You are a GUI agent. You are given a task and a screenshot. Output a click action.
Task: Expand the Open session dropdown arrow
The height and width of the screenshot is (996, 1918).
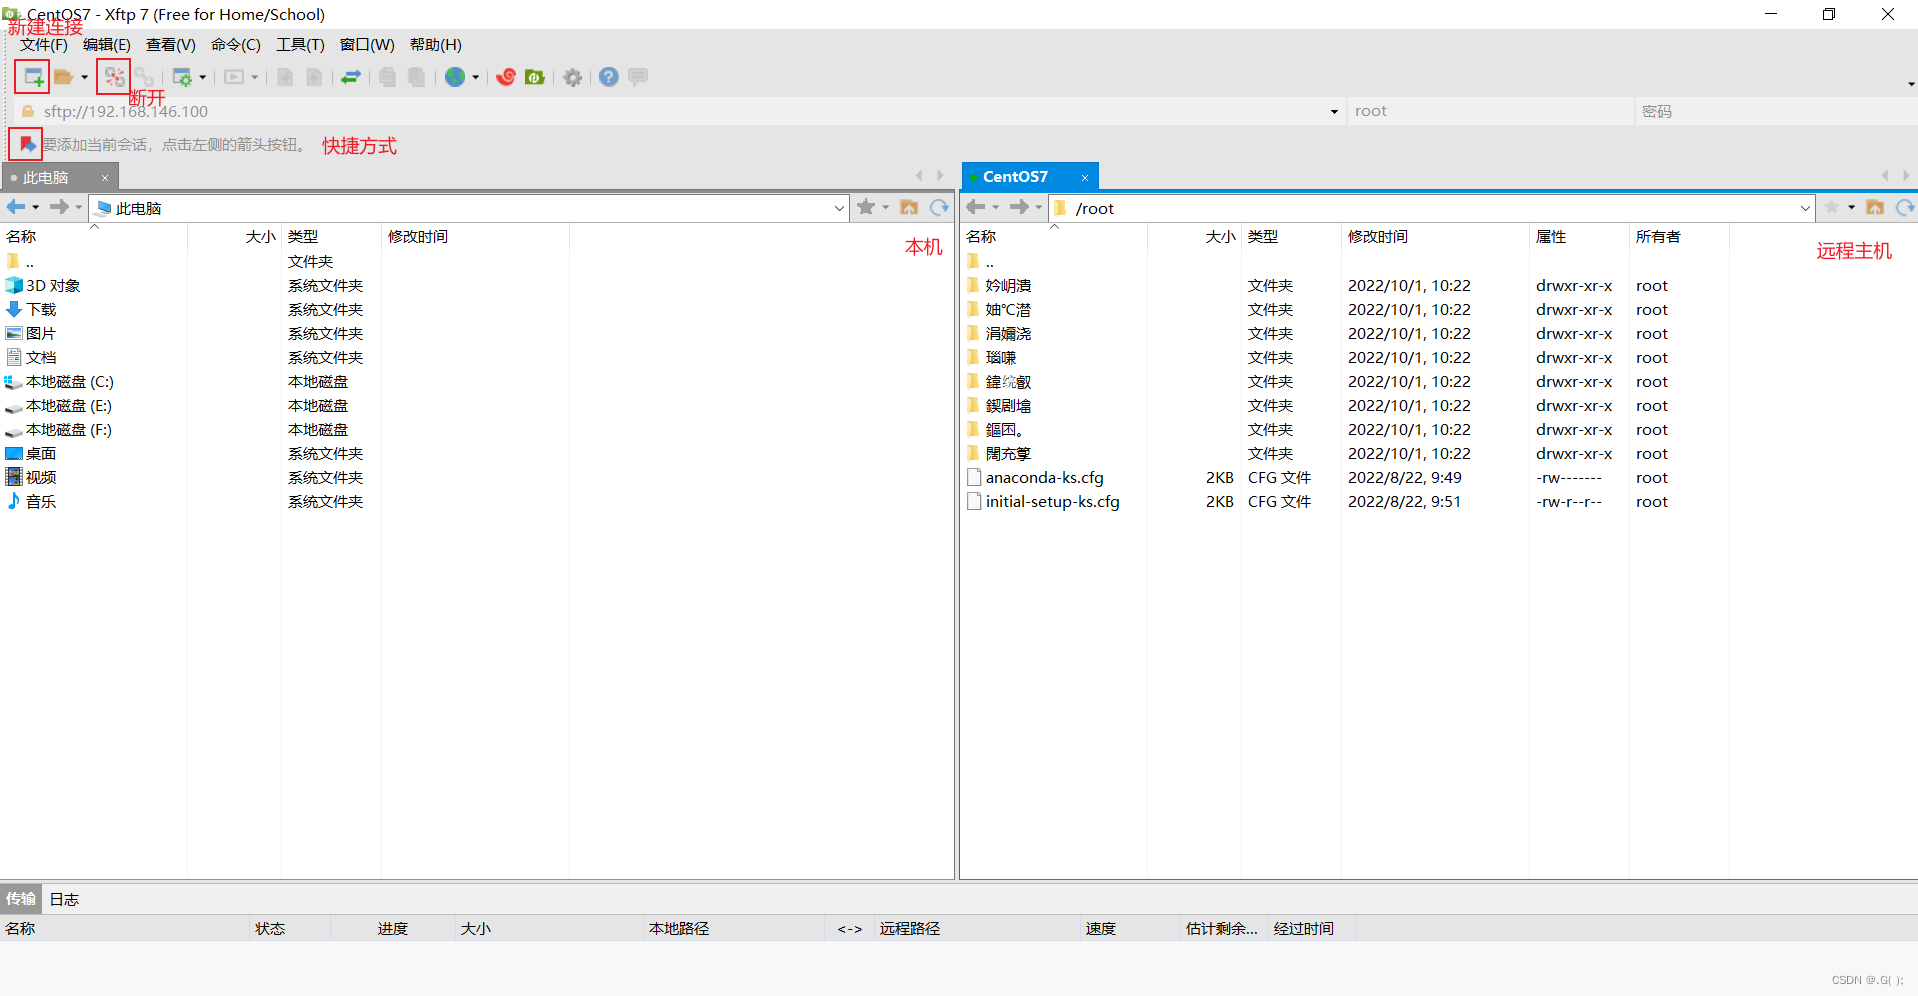[84, 77]
